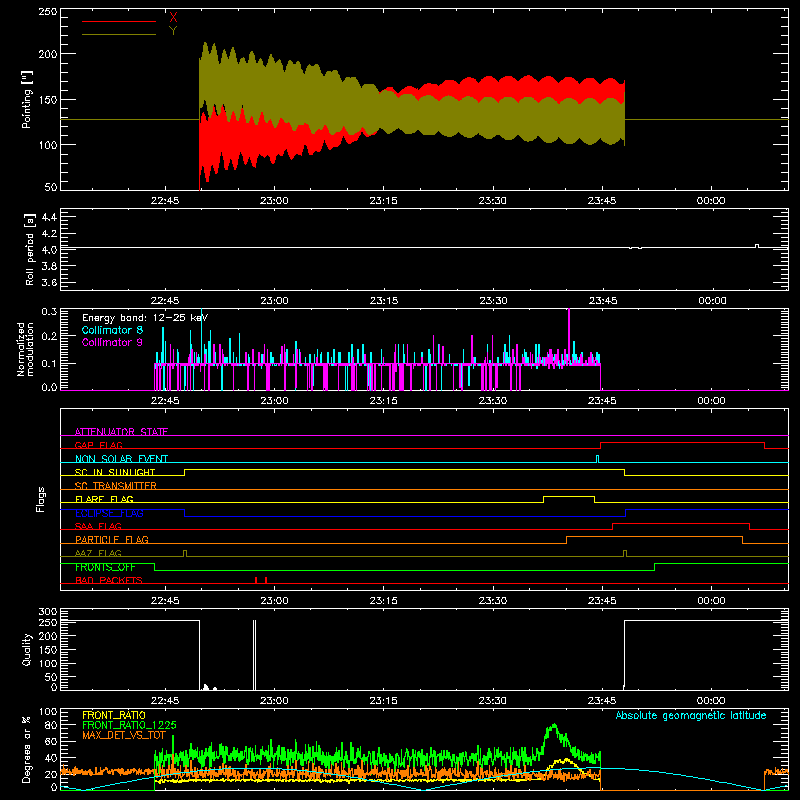Viewport: 800px width, 800px height.
Task: Click the Flags axis title
Action: (x=40, y=499)
